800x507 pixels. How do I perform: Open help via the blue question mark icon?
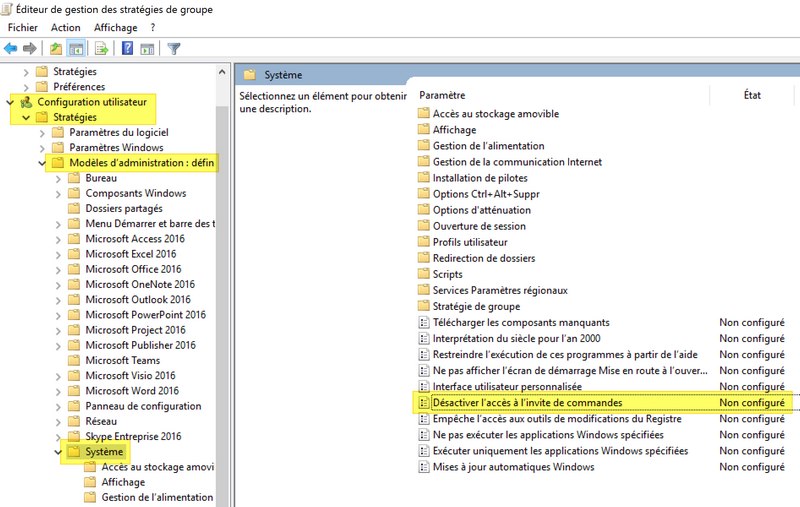pyautogui.click(x=127, y=48)
